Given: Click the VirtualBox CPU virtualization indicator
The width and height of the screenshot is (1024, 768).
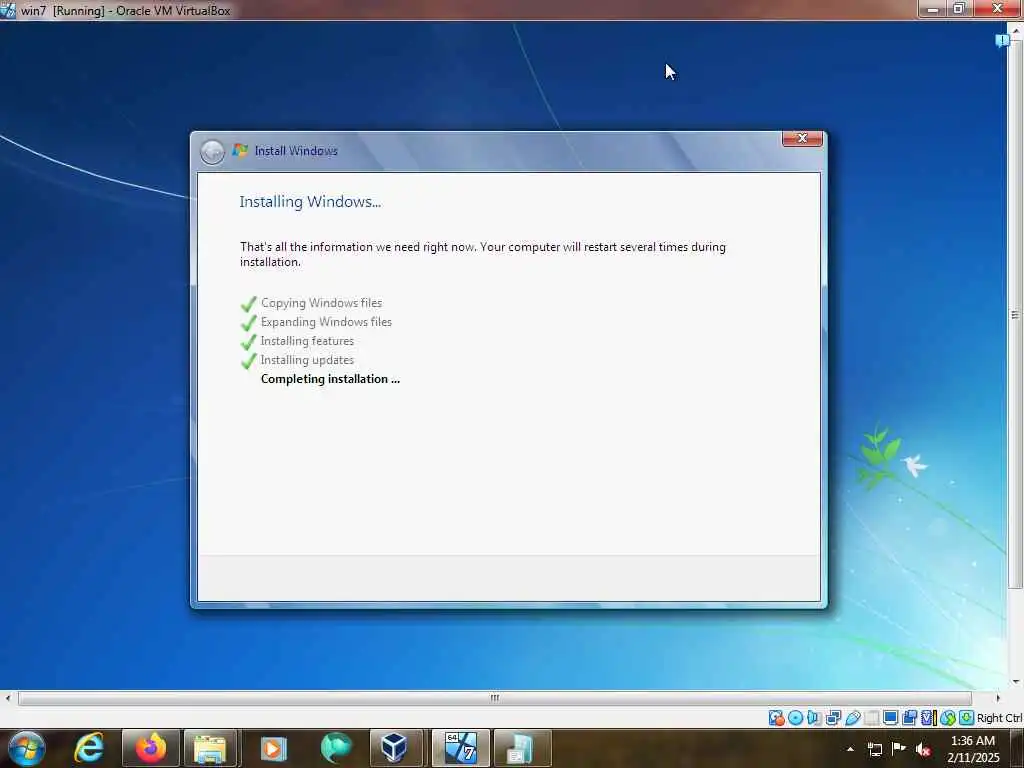Looking at the screenshot, I should click(x=928, y=718).
